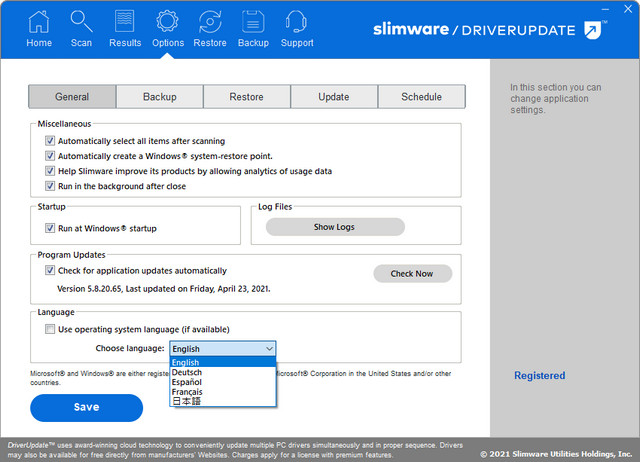
Task: Click the Support headset icon
Action: pyautogui.click(x=296, y=21)
